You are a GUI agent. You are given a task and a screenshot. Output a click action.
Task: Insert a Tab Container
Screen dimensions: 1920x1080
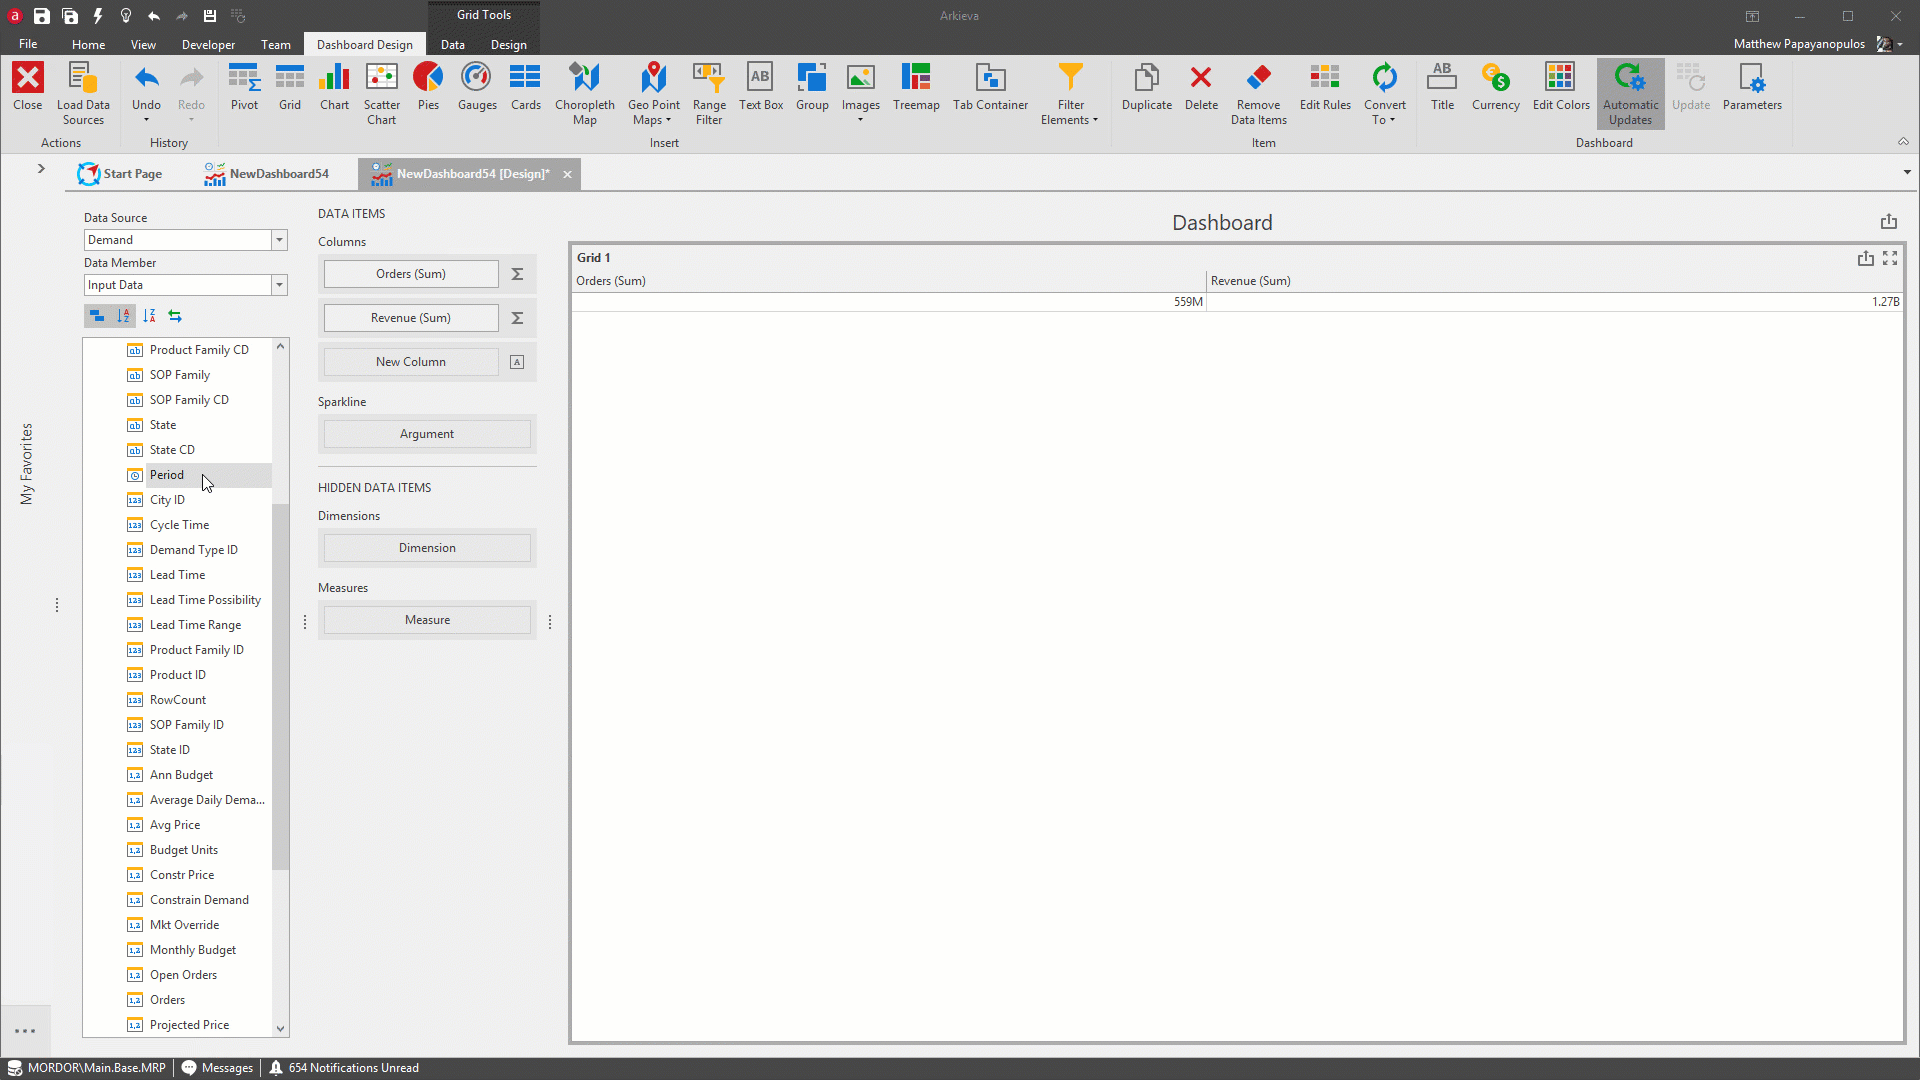990,87
